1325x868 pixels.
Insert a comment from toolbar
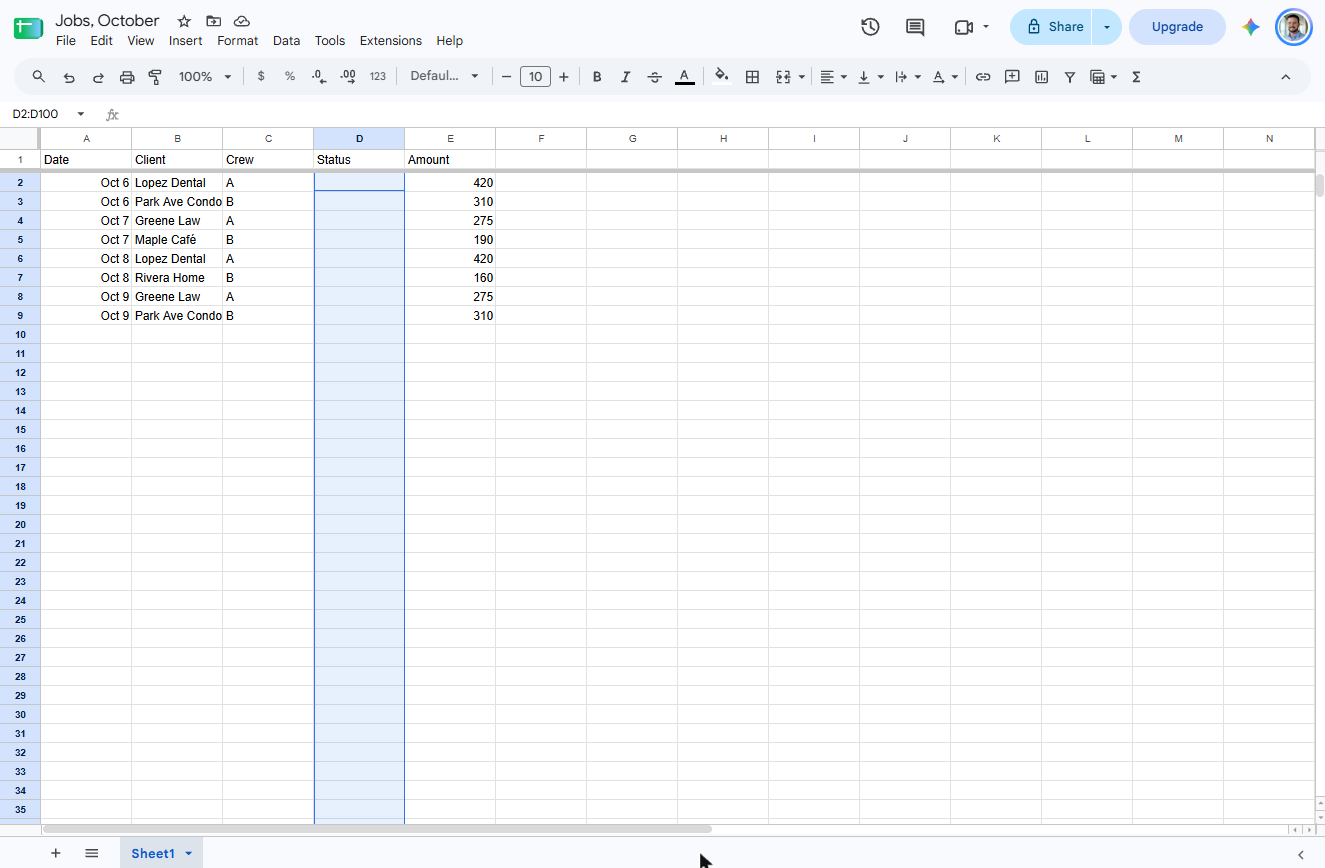click(1012, 77)
